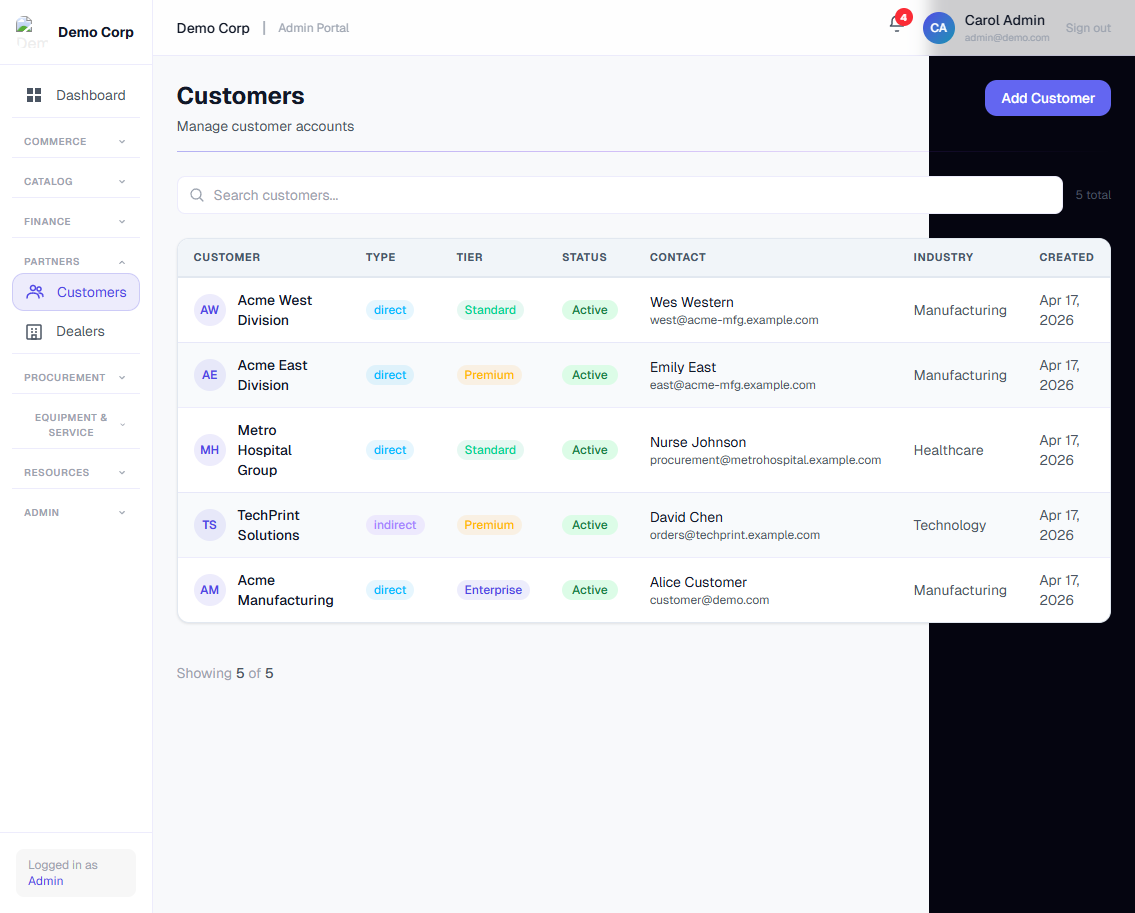Click contact name Nurse Johnson
1135x913 pixels.
(x=698, y=442)
